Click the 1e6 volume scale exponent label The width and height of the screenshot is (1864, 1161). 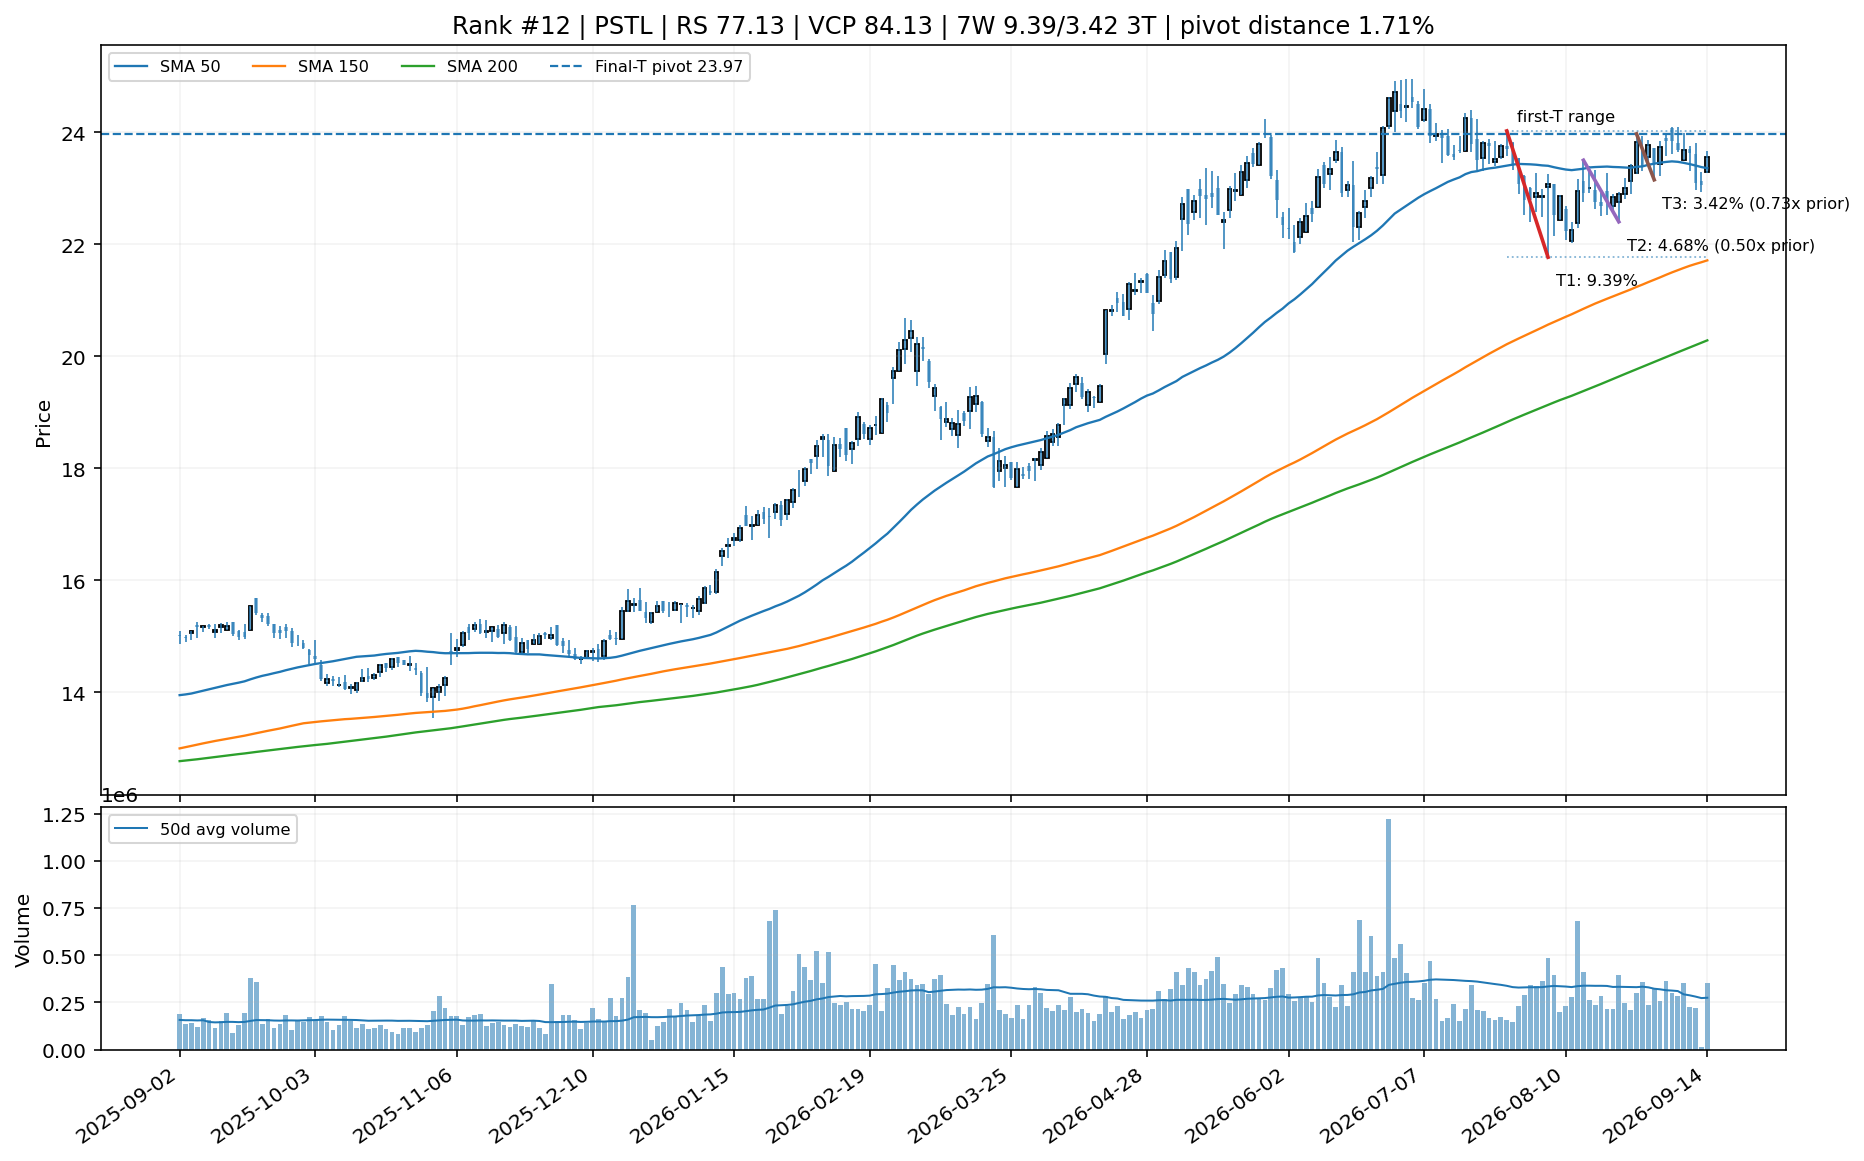(120, 796)
